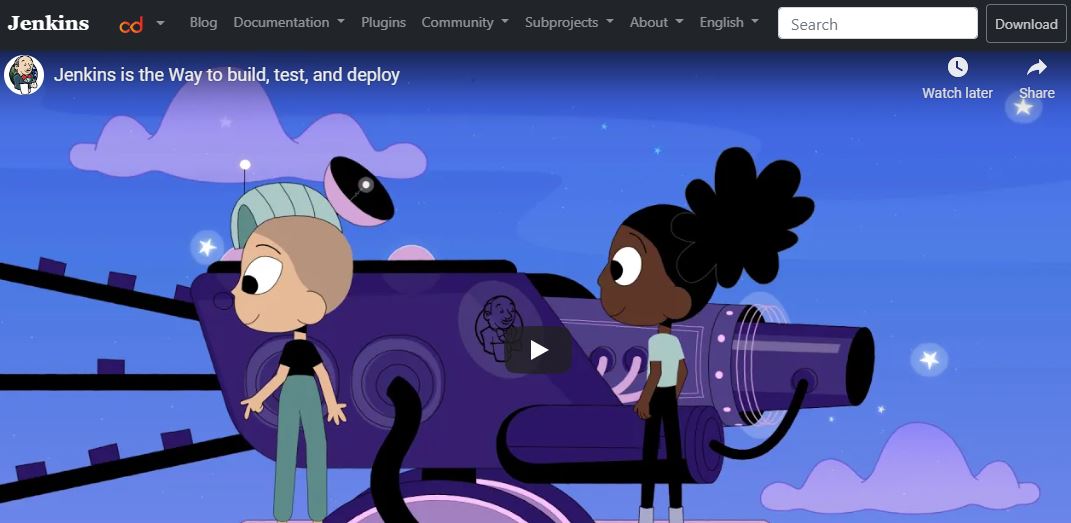Click the Jenkins channel avatar on video
Screen dimensions: 1071x523
pos(24,75)
